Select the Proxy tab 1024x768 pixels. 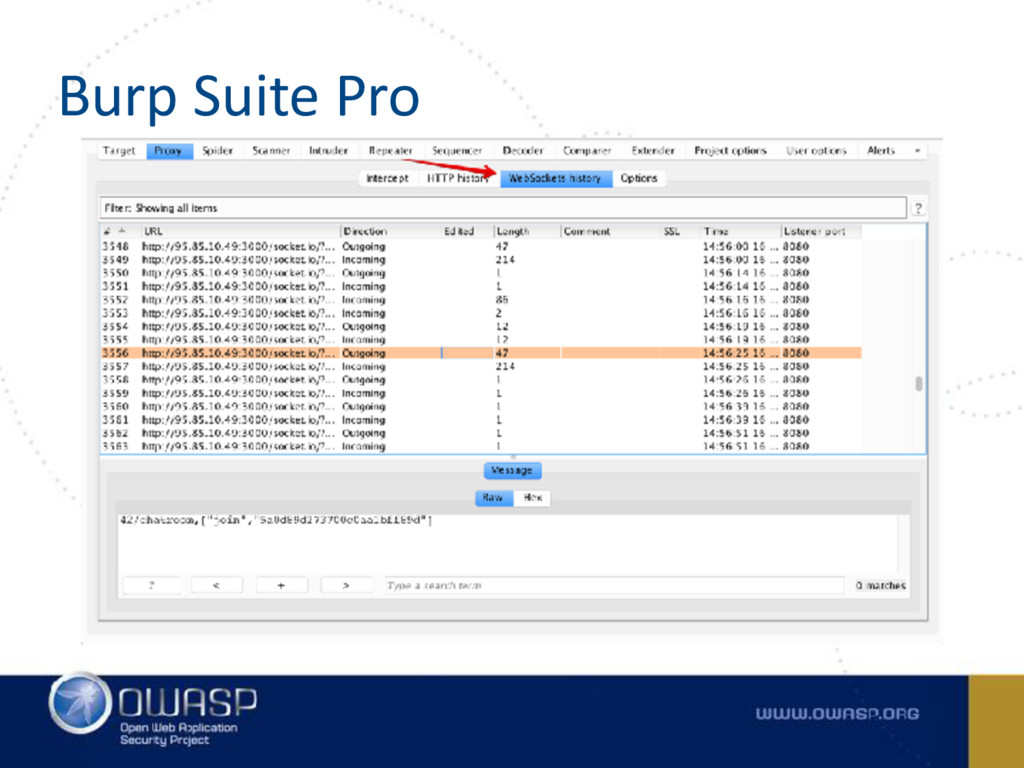(168, 151)
